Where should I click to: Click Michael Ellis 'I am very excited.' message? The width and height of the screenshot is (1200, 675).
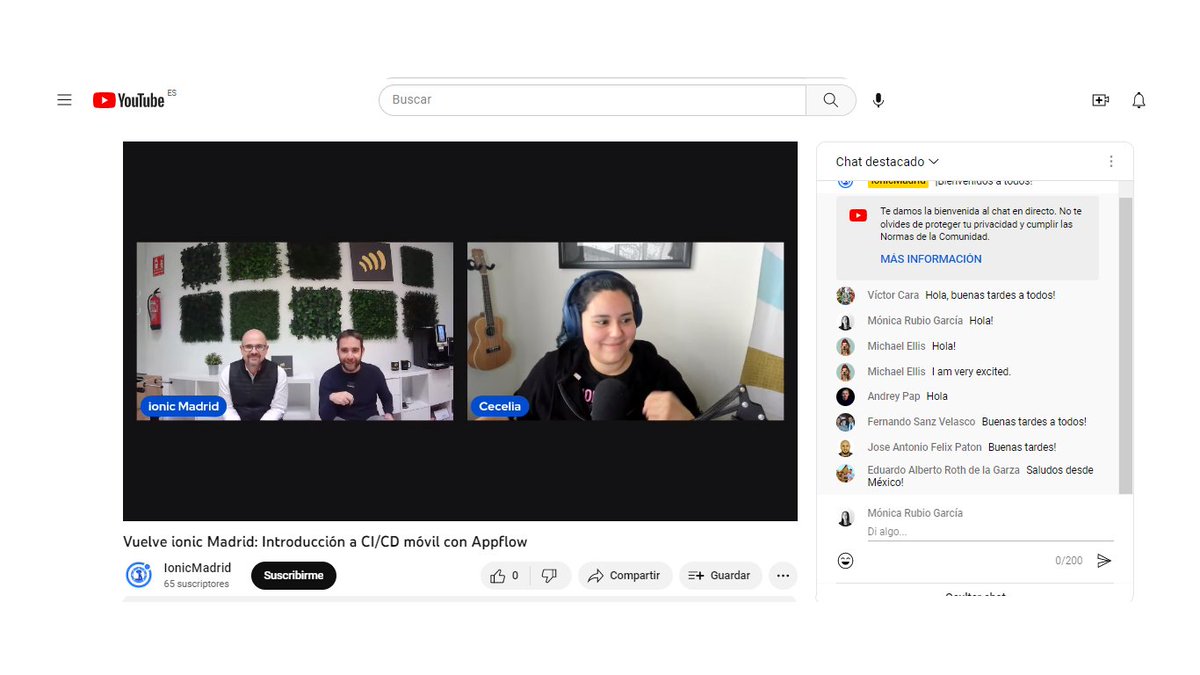coord(971,372)
